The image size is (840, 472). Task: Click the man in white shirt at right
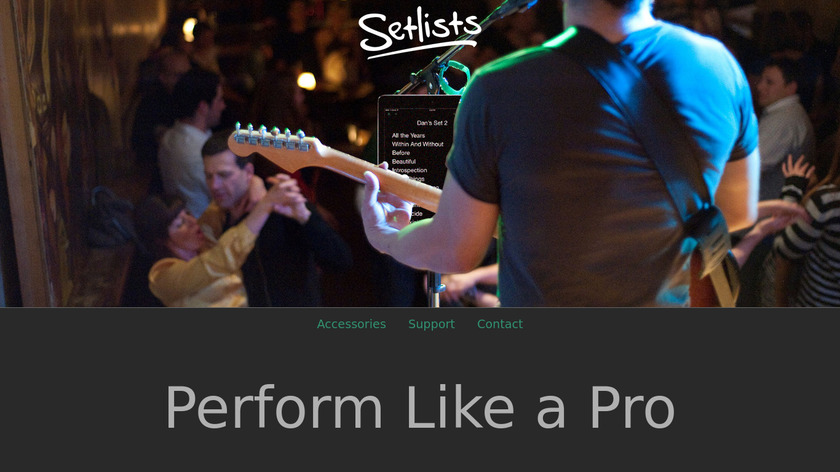(783, 123)
